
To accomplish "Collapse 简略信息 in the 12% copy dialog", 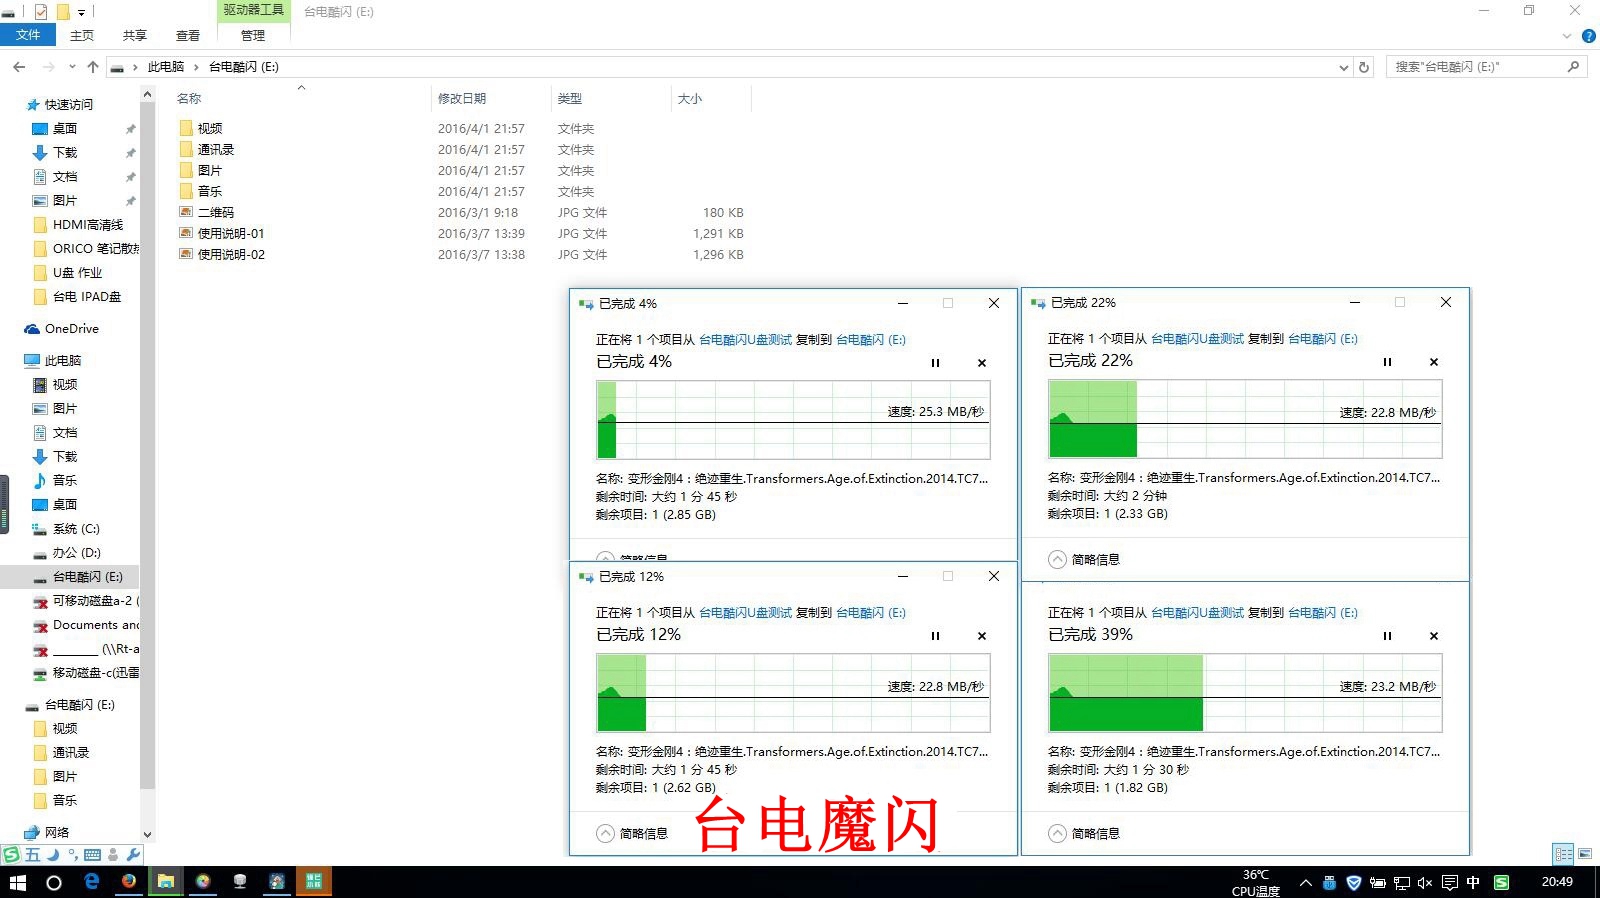I will coord(632,834).
